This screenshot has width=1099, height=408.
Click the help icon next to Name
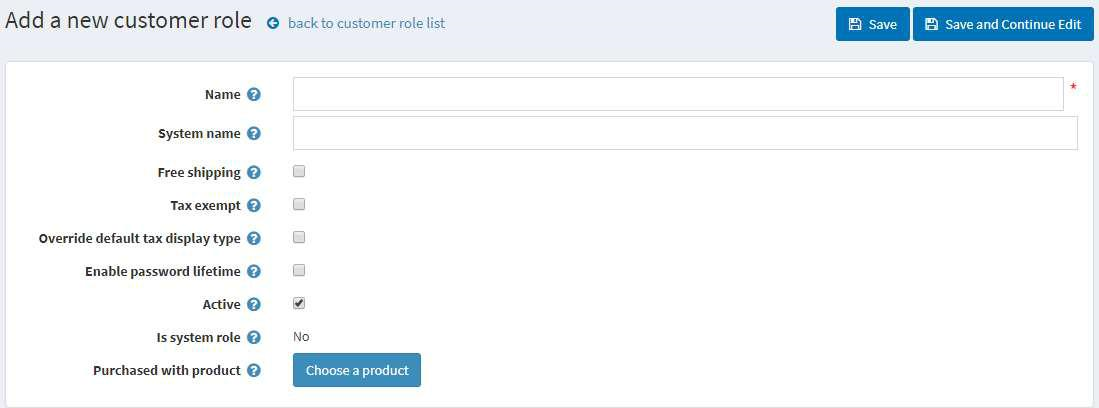(254, 95)
